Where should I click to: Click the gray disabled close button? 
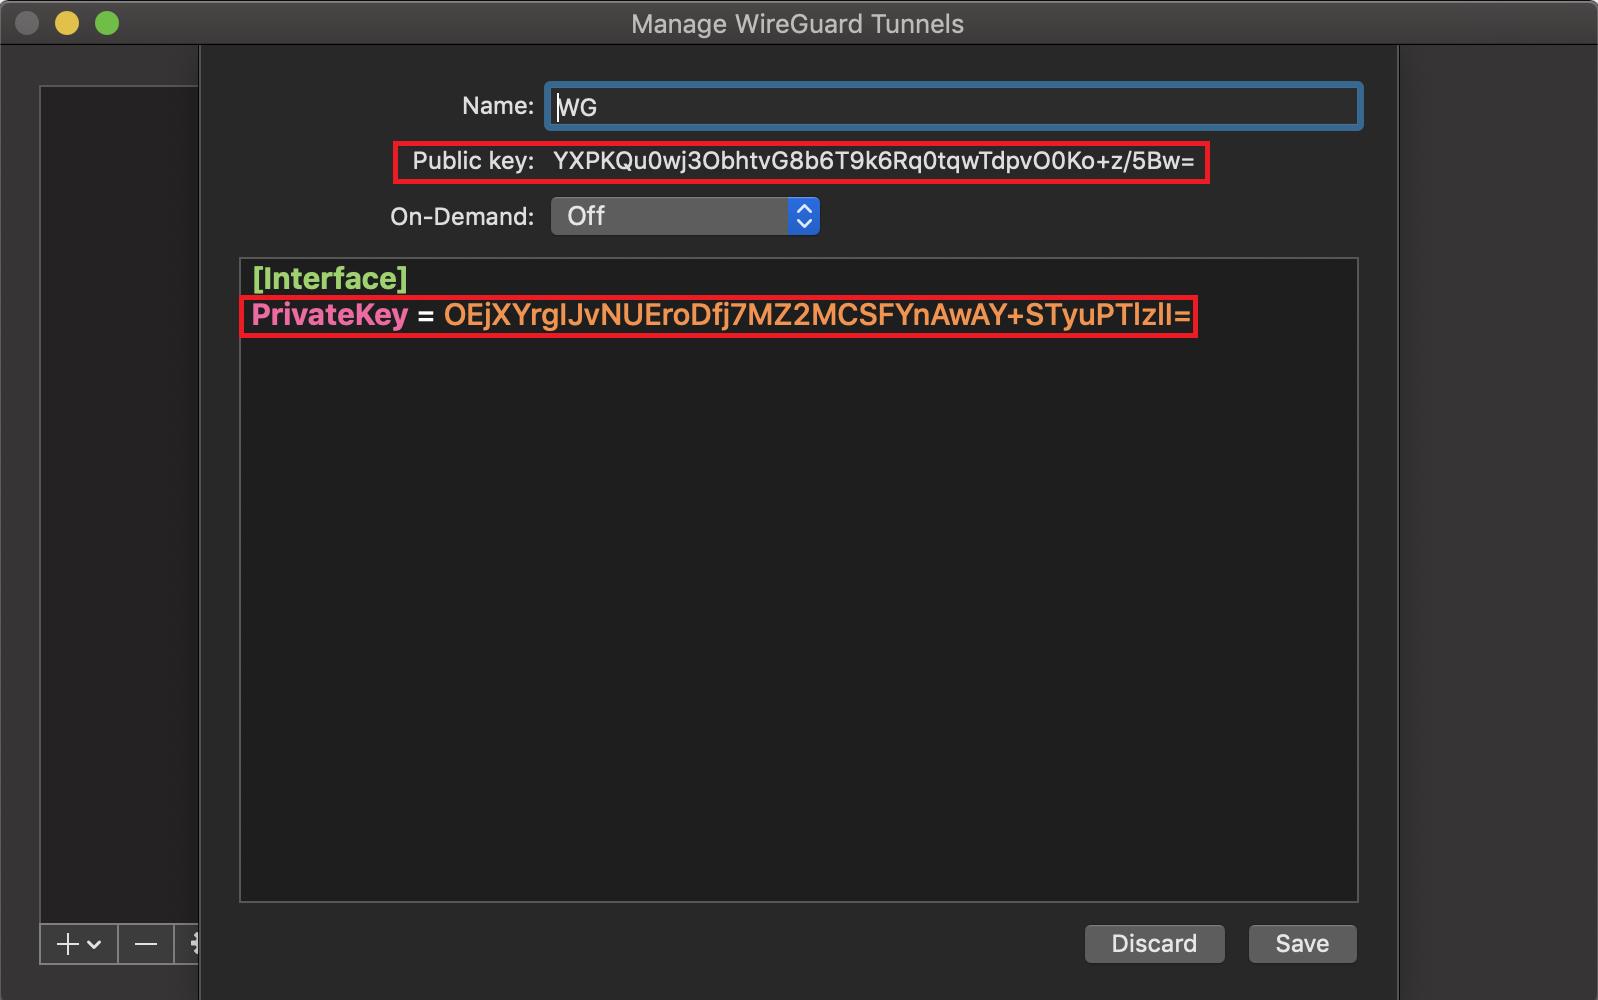pos(27,23)
